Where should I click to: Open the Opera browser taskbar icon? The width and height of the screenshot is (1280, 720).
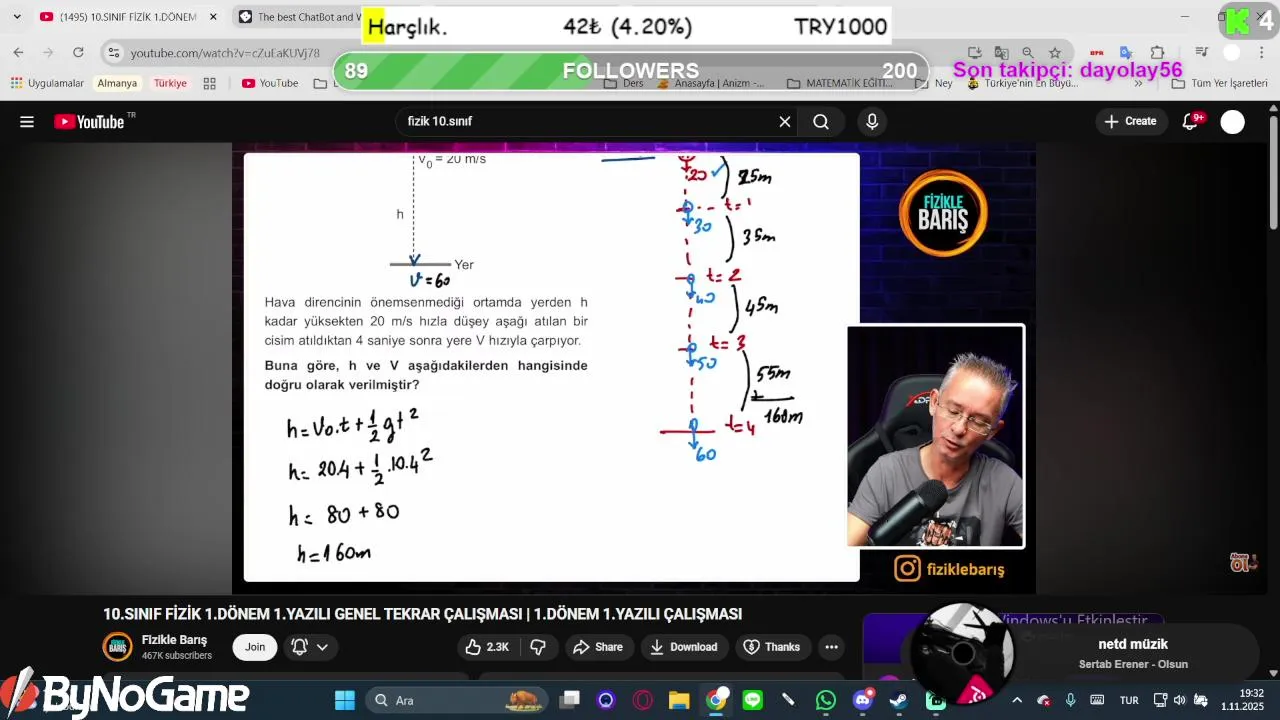642,700
